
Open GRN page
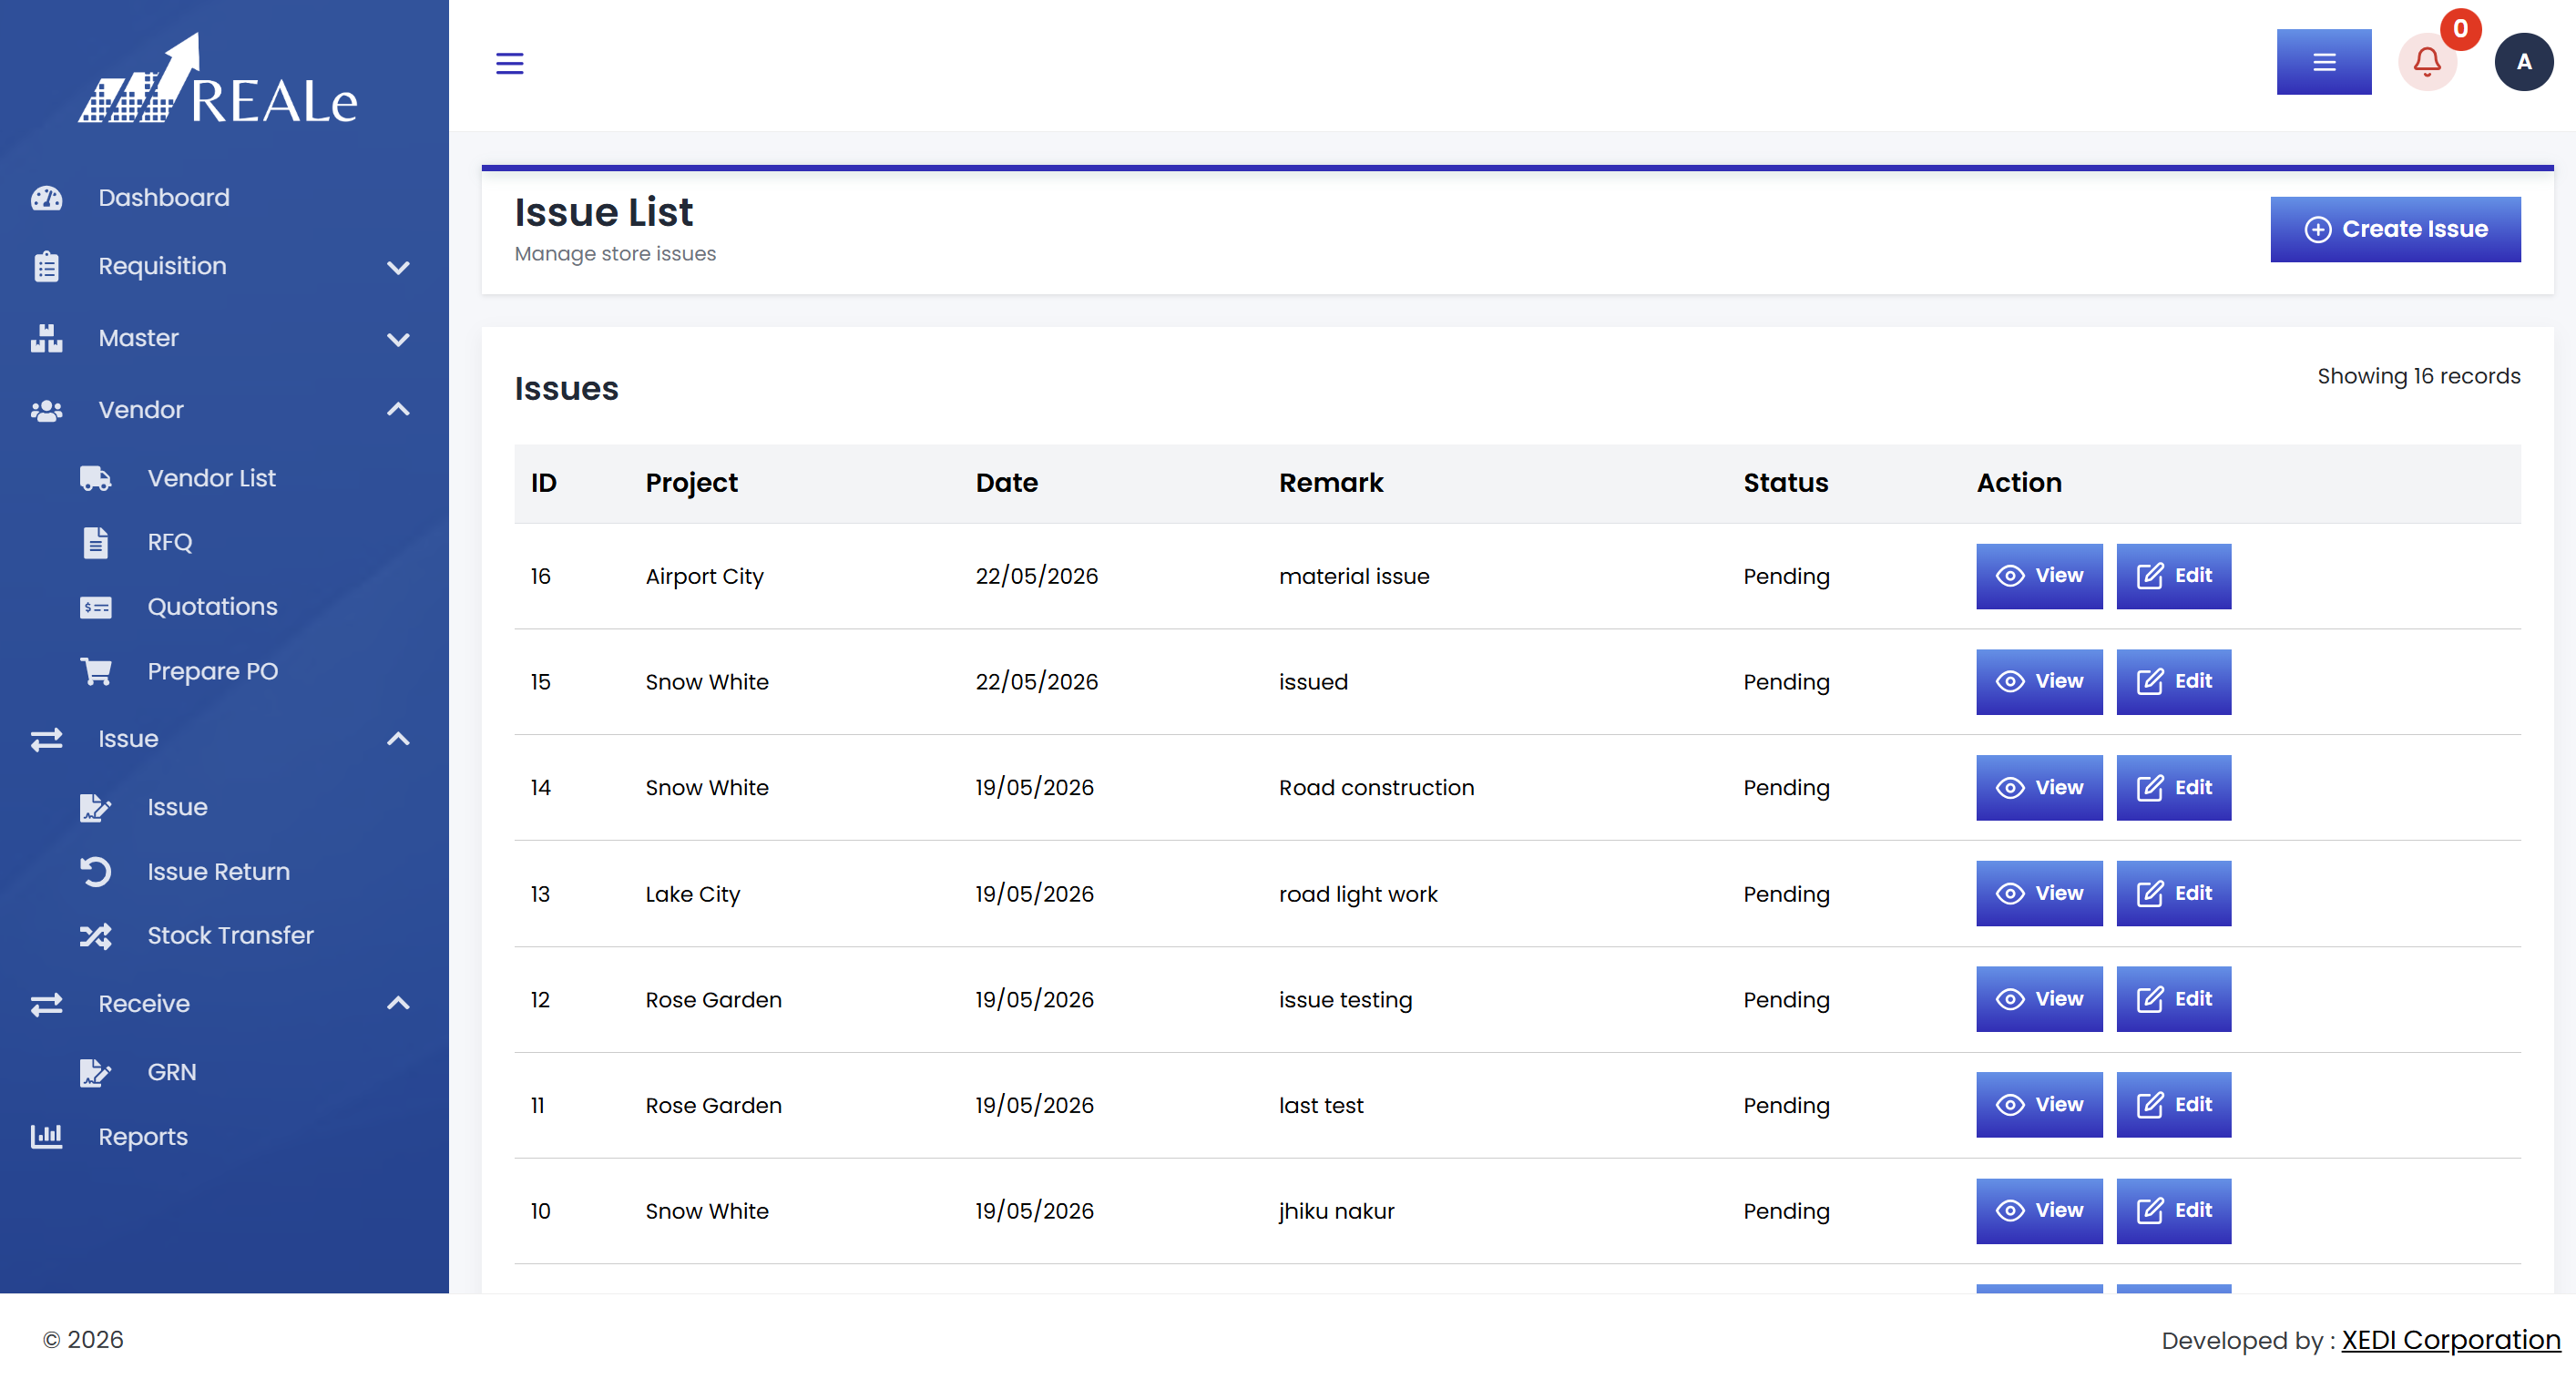[172, 1072]
